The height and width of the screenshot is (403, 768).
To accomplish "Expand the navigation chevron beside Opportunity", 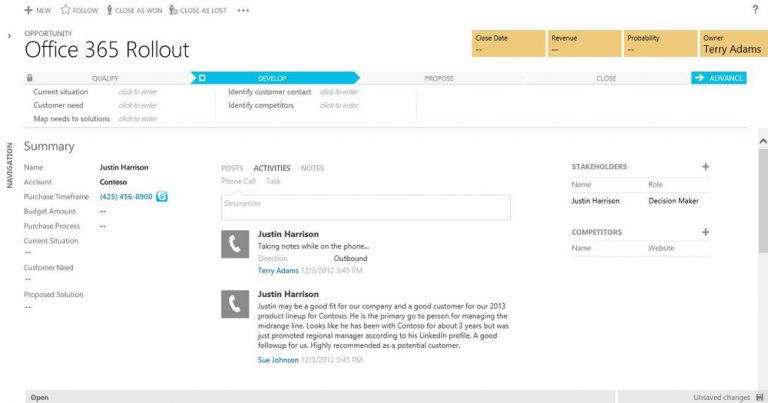I will click(9, 36).
